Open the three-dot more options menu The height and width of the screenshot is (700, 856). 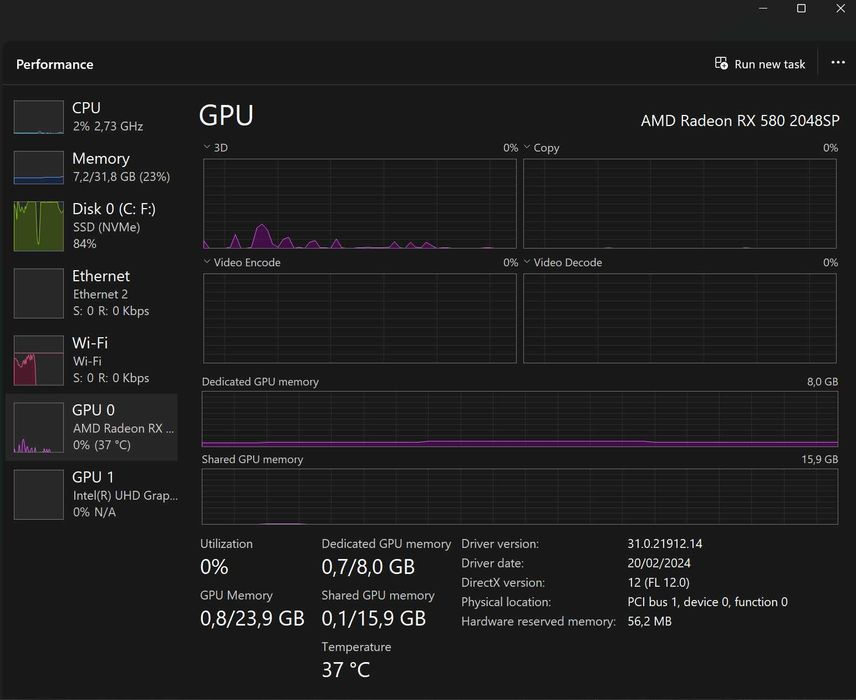838,63
